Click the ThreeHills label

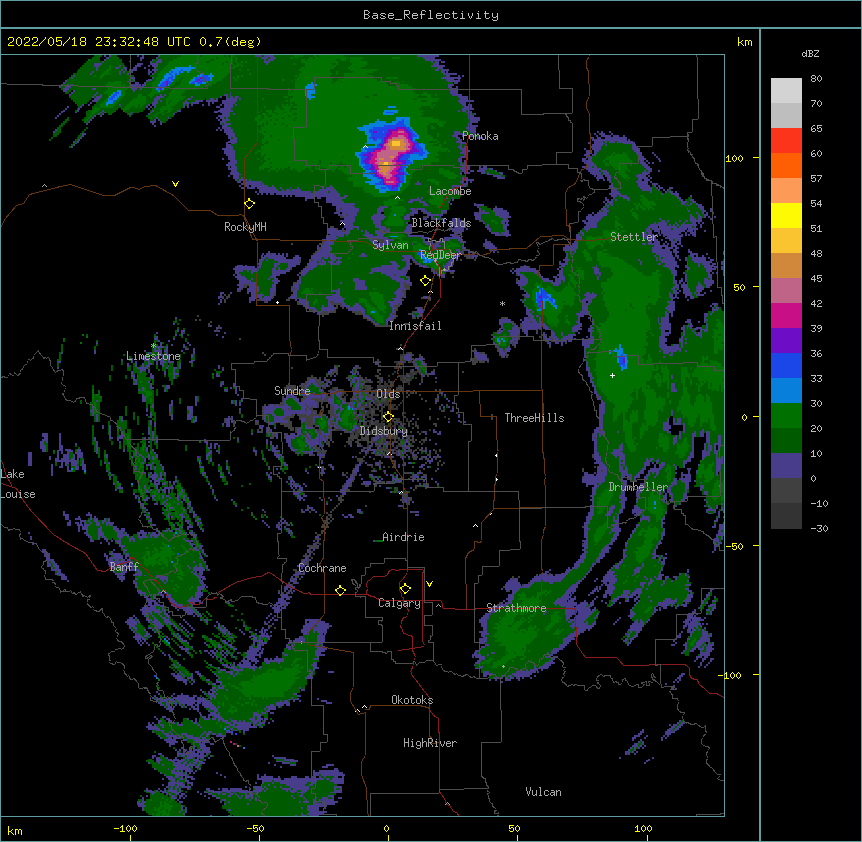(x=534, y=418)
